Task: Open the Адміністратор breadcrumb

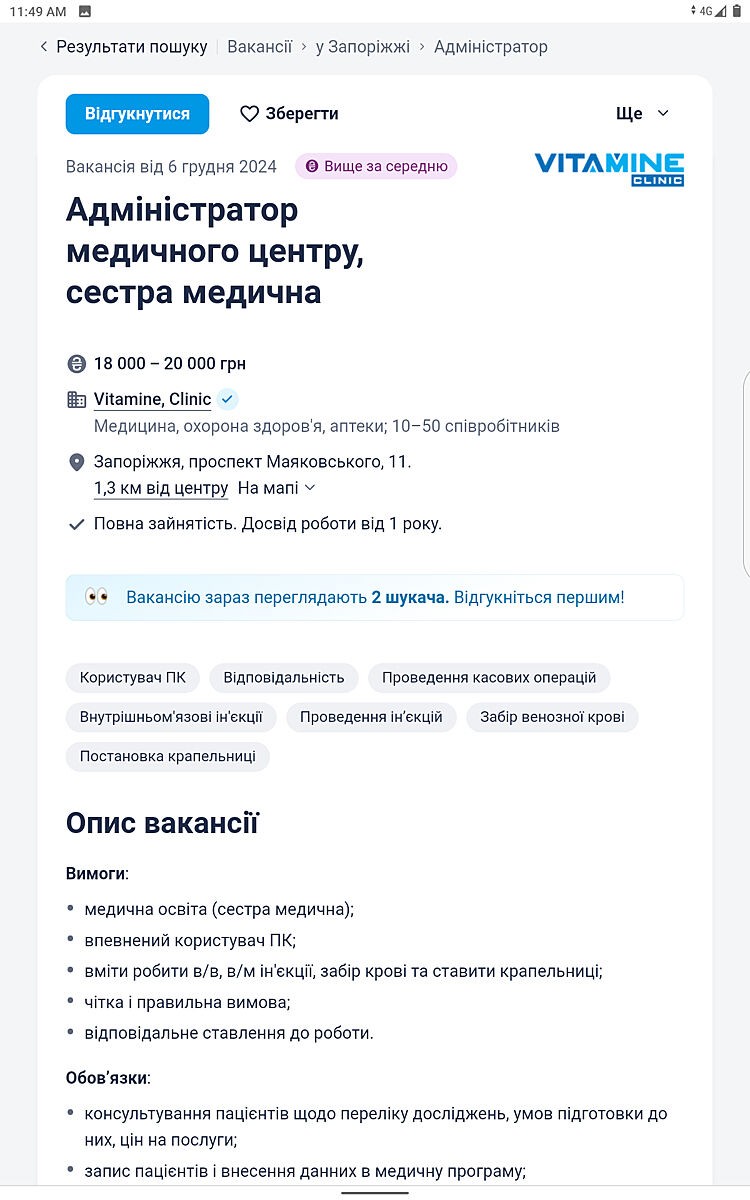Action: point(490,47)
